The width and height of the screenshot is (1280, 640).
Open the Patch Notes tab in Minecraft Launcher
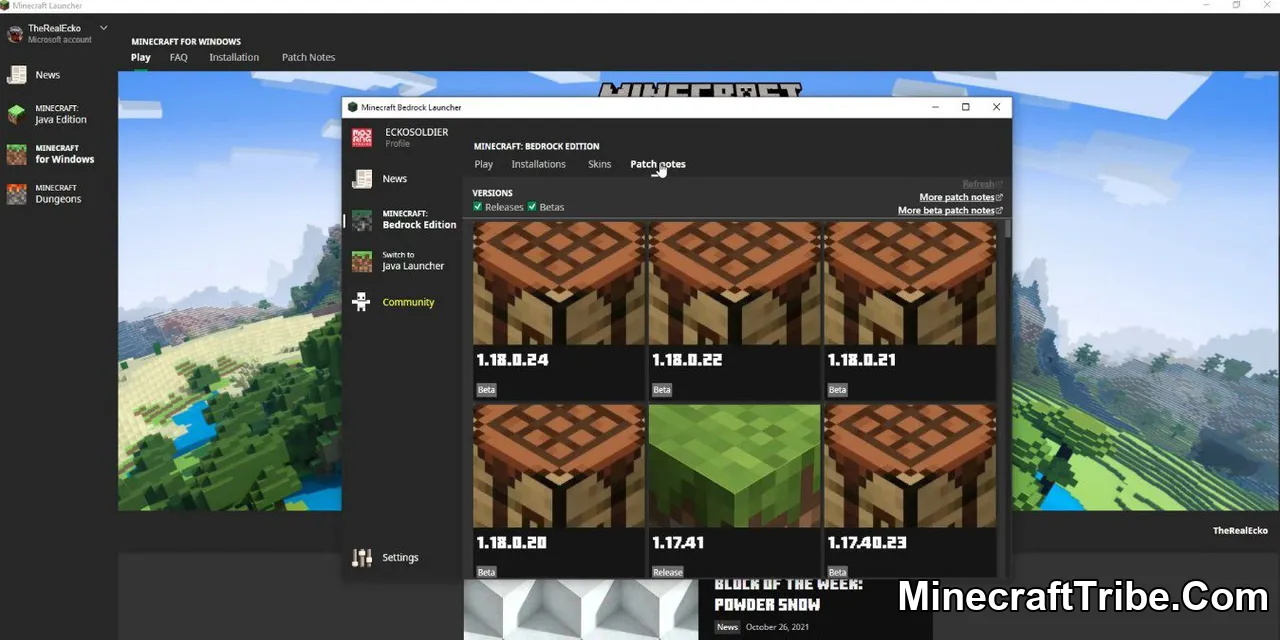pos(308,57)
